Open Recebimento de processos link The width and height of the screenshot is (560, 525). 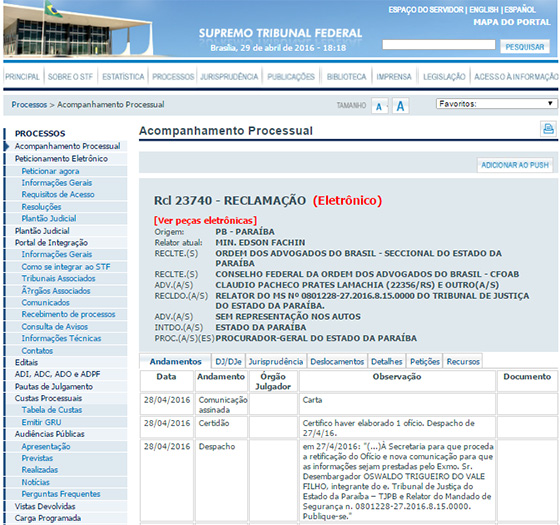(68, 314)
